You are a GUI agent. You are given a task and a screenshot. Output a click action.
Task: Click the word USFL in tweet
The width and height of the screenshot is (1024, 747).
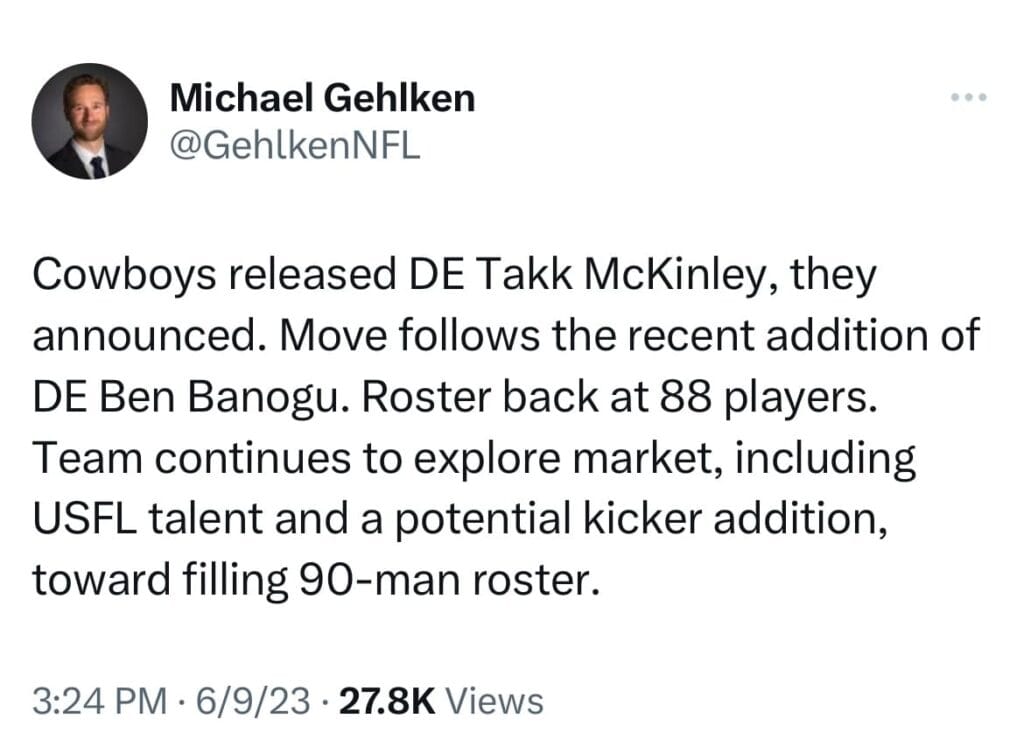(85, 518)
